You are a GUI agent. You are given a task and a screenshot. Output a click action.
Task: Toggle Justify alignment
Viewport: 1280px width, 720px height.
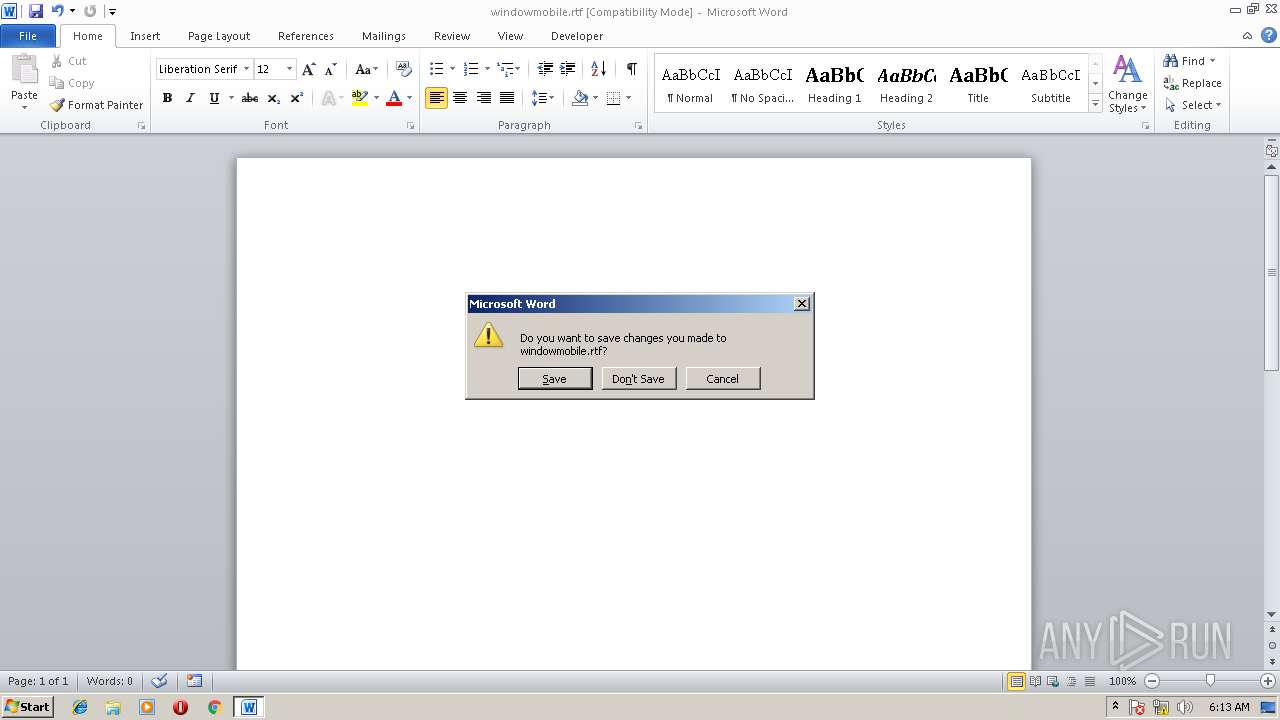pos(507,98)
